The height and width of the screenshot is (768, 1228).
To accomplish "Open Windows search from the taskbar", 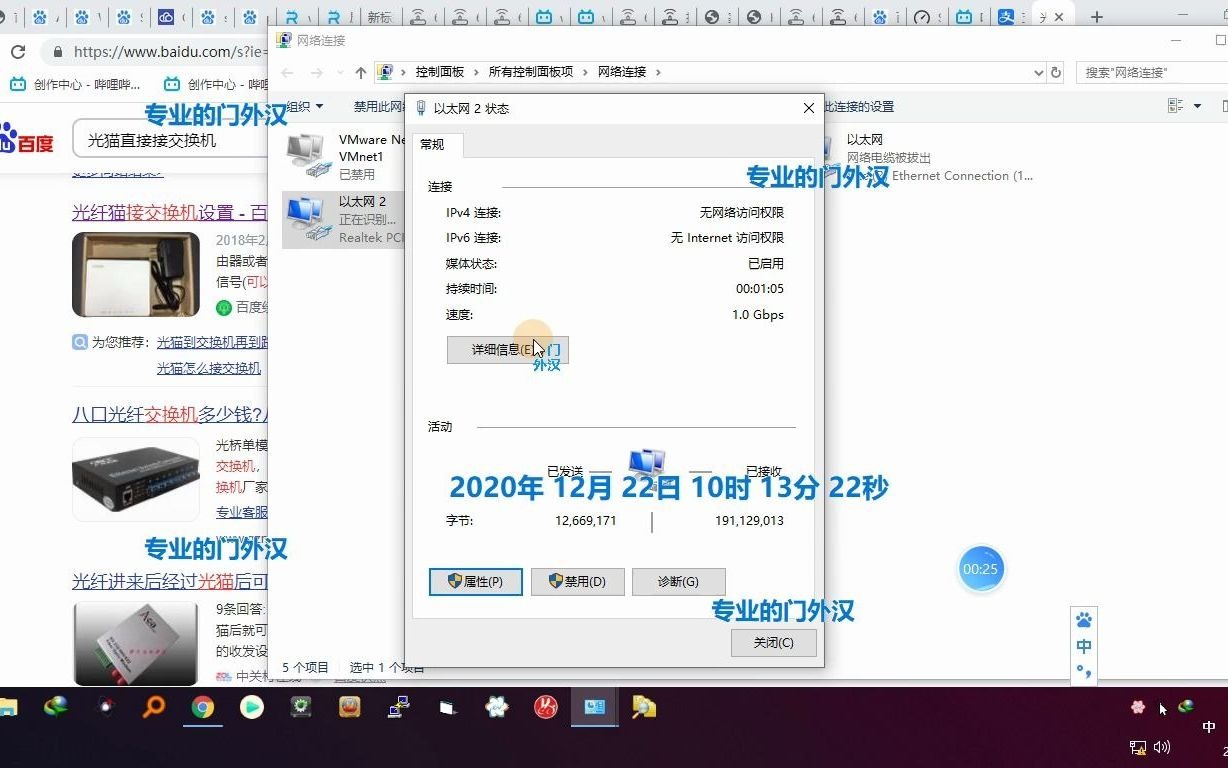I will coord(153,707).
